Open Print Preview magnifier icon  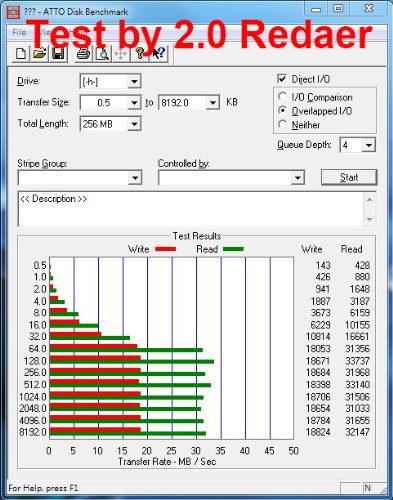point(102,54)
